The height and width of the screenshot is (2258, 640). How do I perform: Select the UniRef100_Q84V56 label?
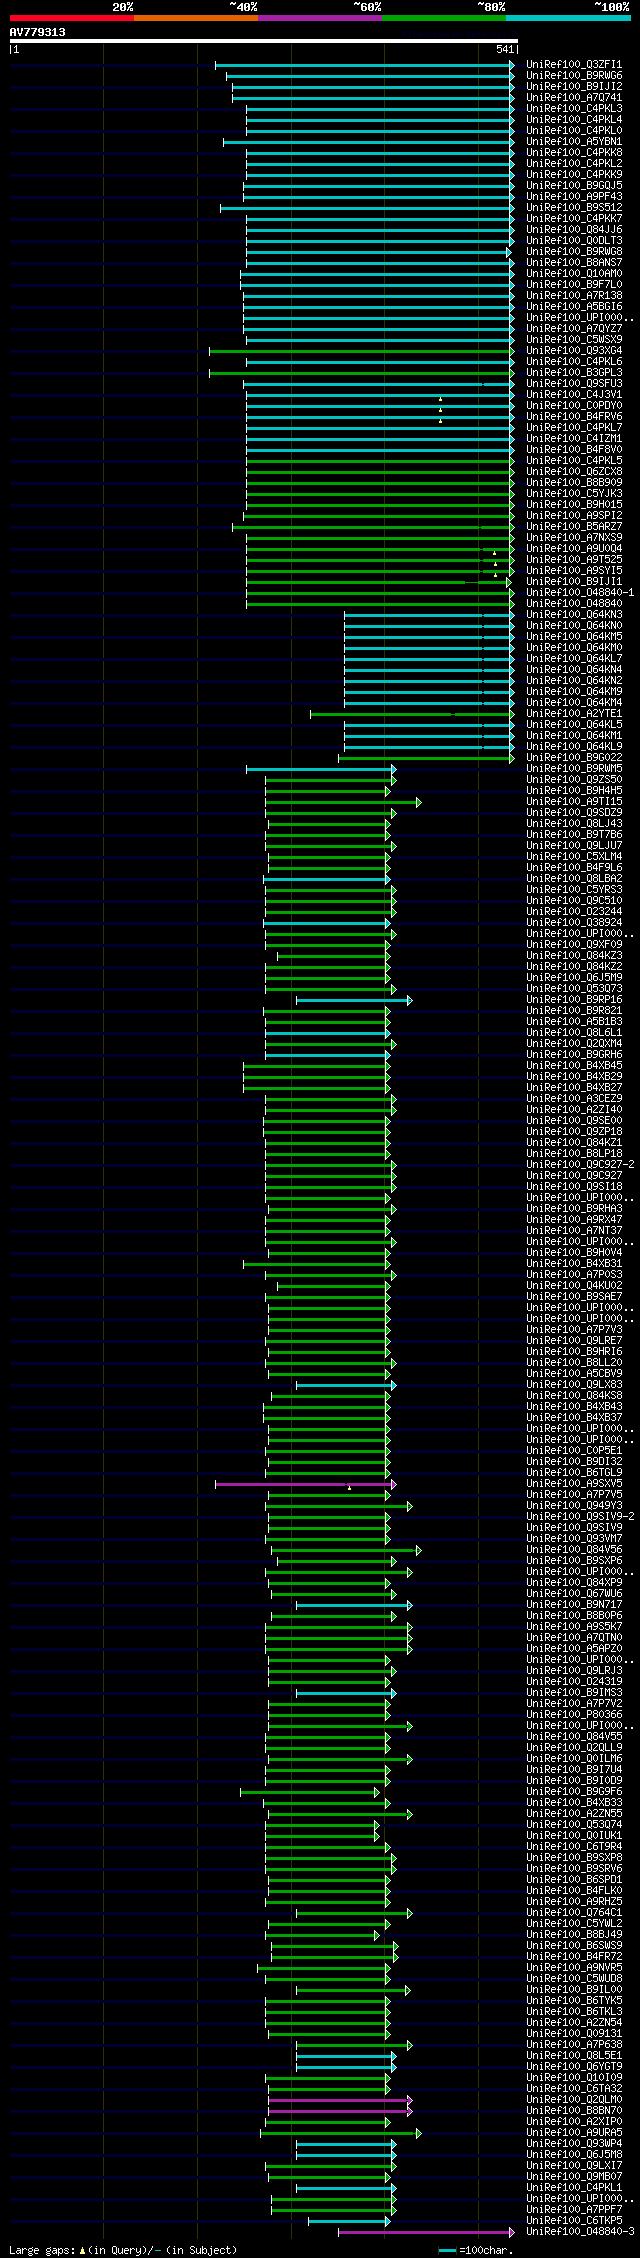(x=574, y=1550)
